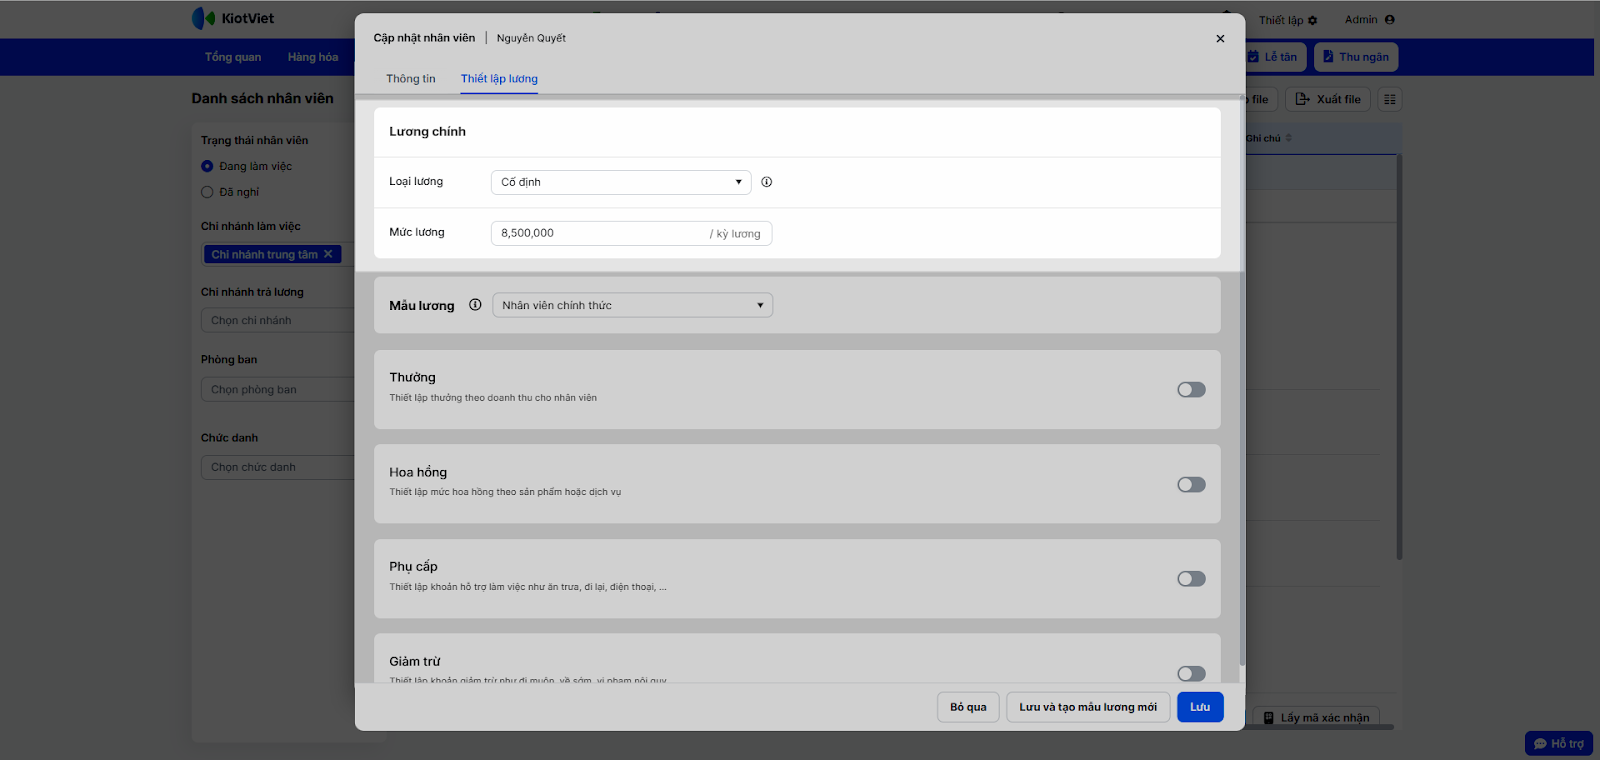1600x760 pixels.
Task: Click the info icon beside Loại lương dropdown
Action: 767,182
